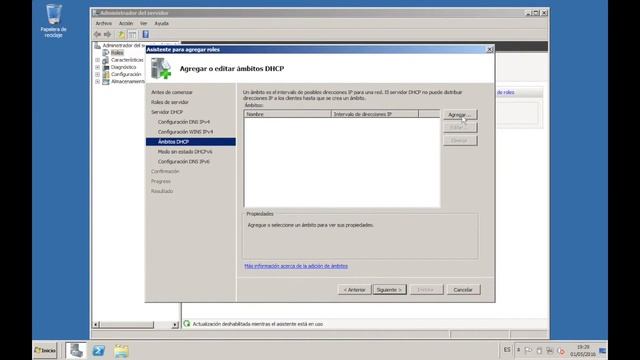Viewport: 640px width, 360px height.
Task: Go to Configuración WINS IPv4 step
Action: click(185, 132)
